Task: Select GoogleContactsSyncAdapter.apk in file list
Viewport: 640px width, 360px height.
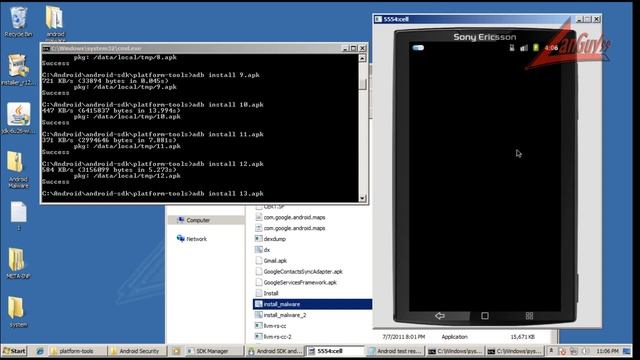Action: coord(299,271)
